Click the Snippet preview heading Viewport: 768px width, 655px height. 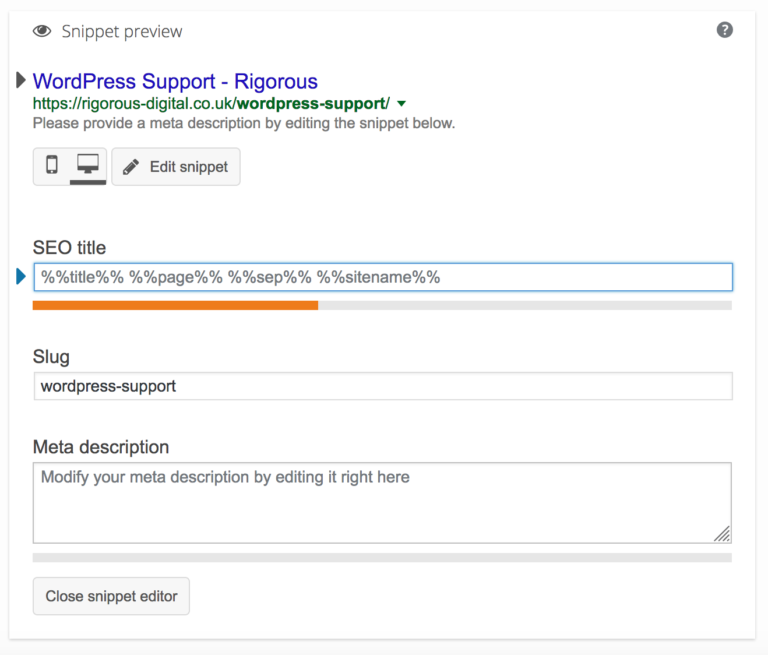[x=122, y=32]
